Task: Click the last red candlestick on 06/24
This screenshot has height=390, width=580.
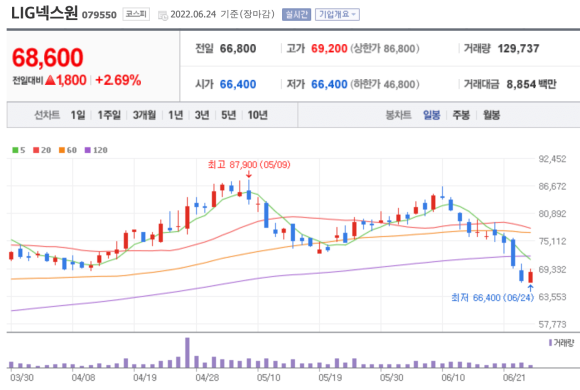Action: click(x=530, y=277)
